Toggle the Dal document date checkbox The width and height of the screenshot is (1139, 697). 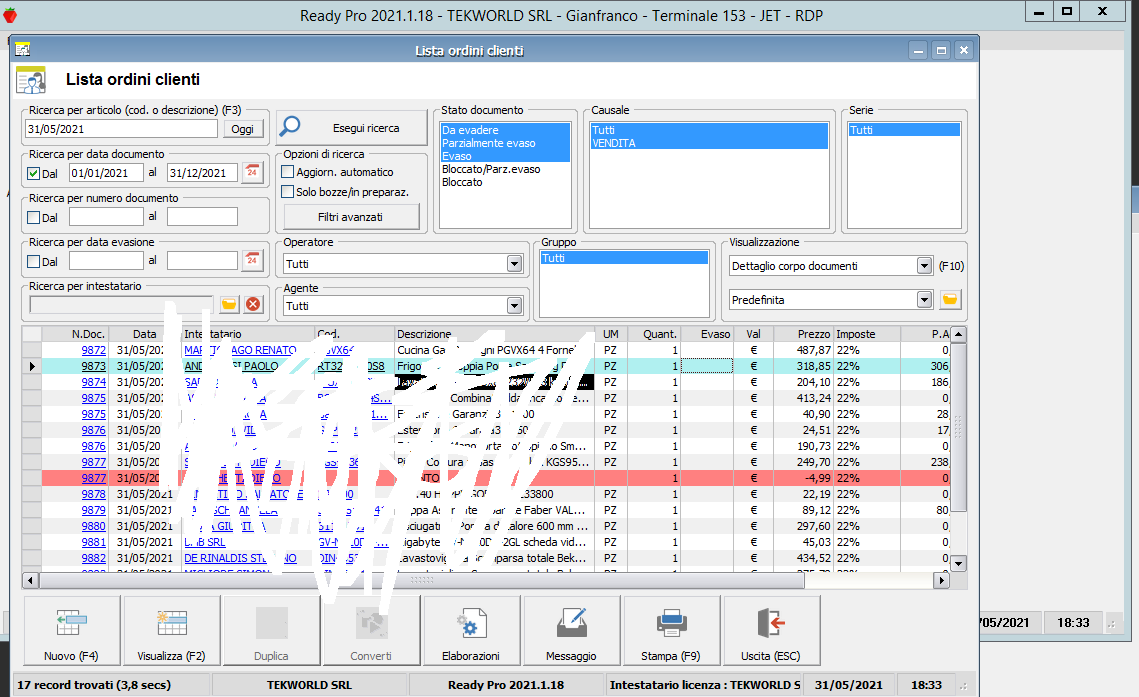point(33,174)
